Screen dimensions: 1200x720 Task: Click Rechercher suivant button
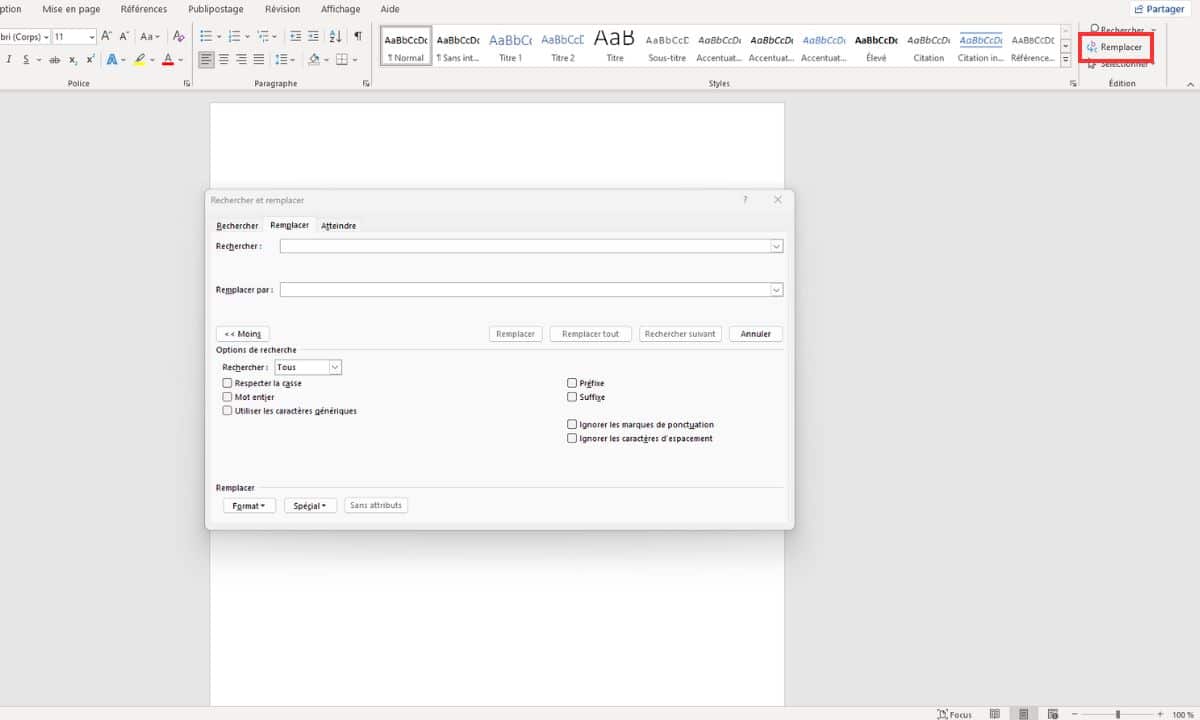point(680,334)
